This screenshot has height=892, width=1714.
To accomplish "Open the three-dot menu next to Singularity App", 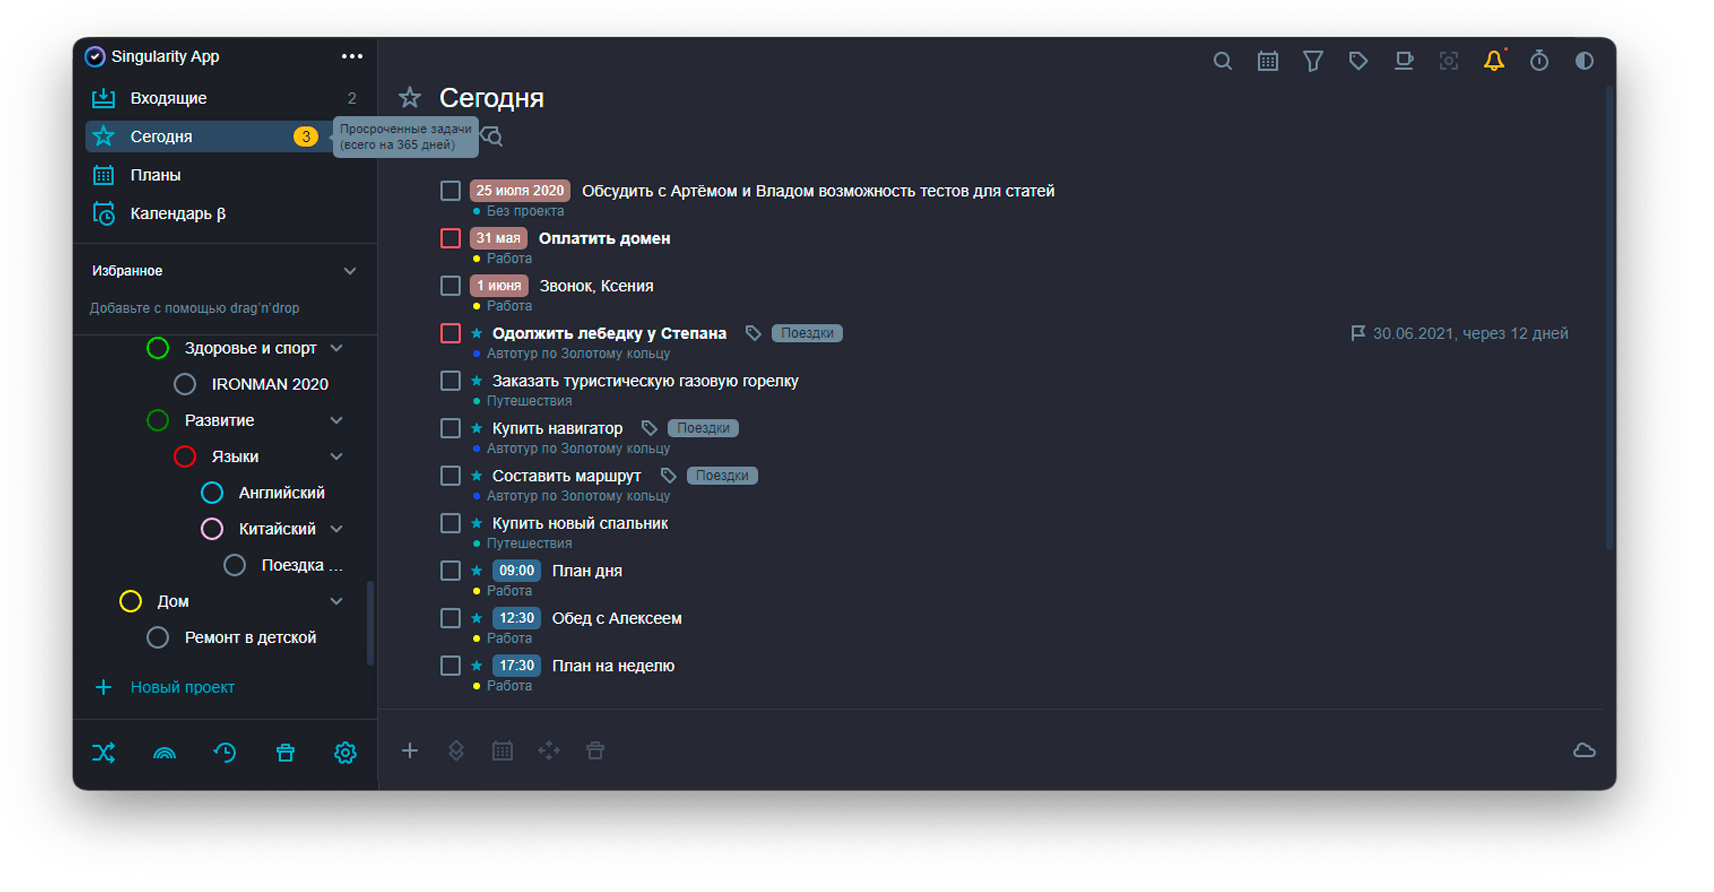I will click(352, 56).
